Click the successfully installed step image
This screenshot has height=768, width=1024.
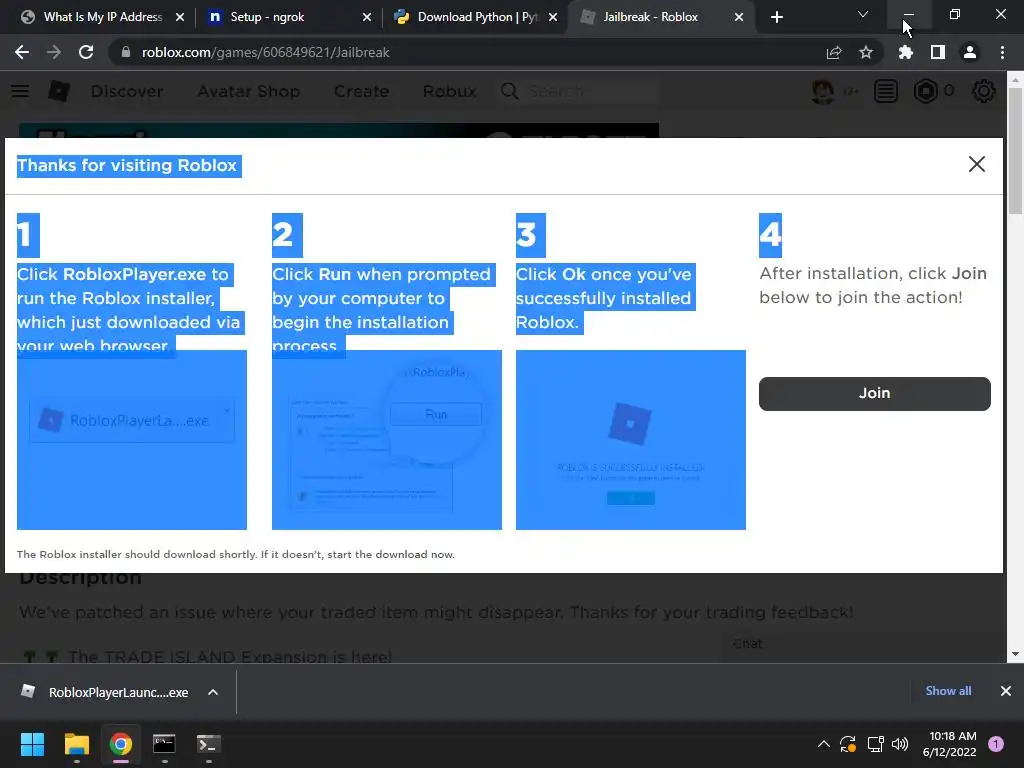(631, 440)
